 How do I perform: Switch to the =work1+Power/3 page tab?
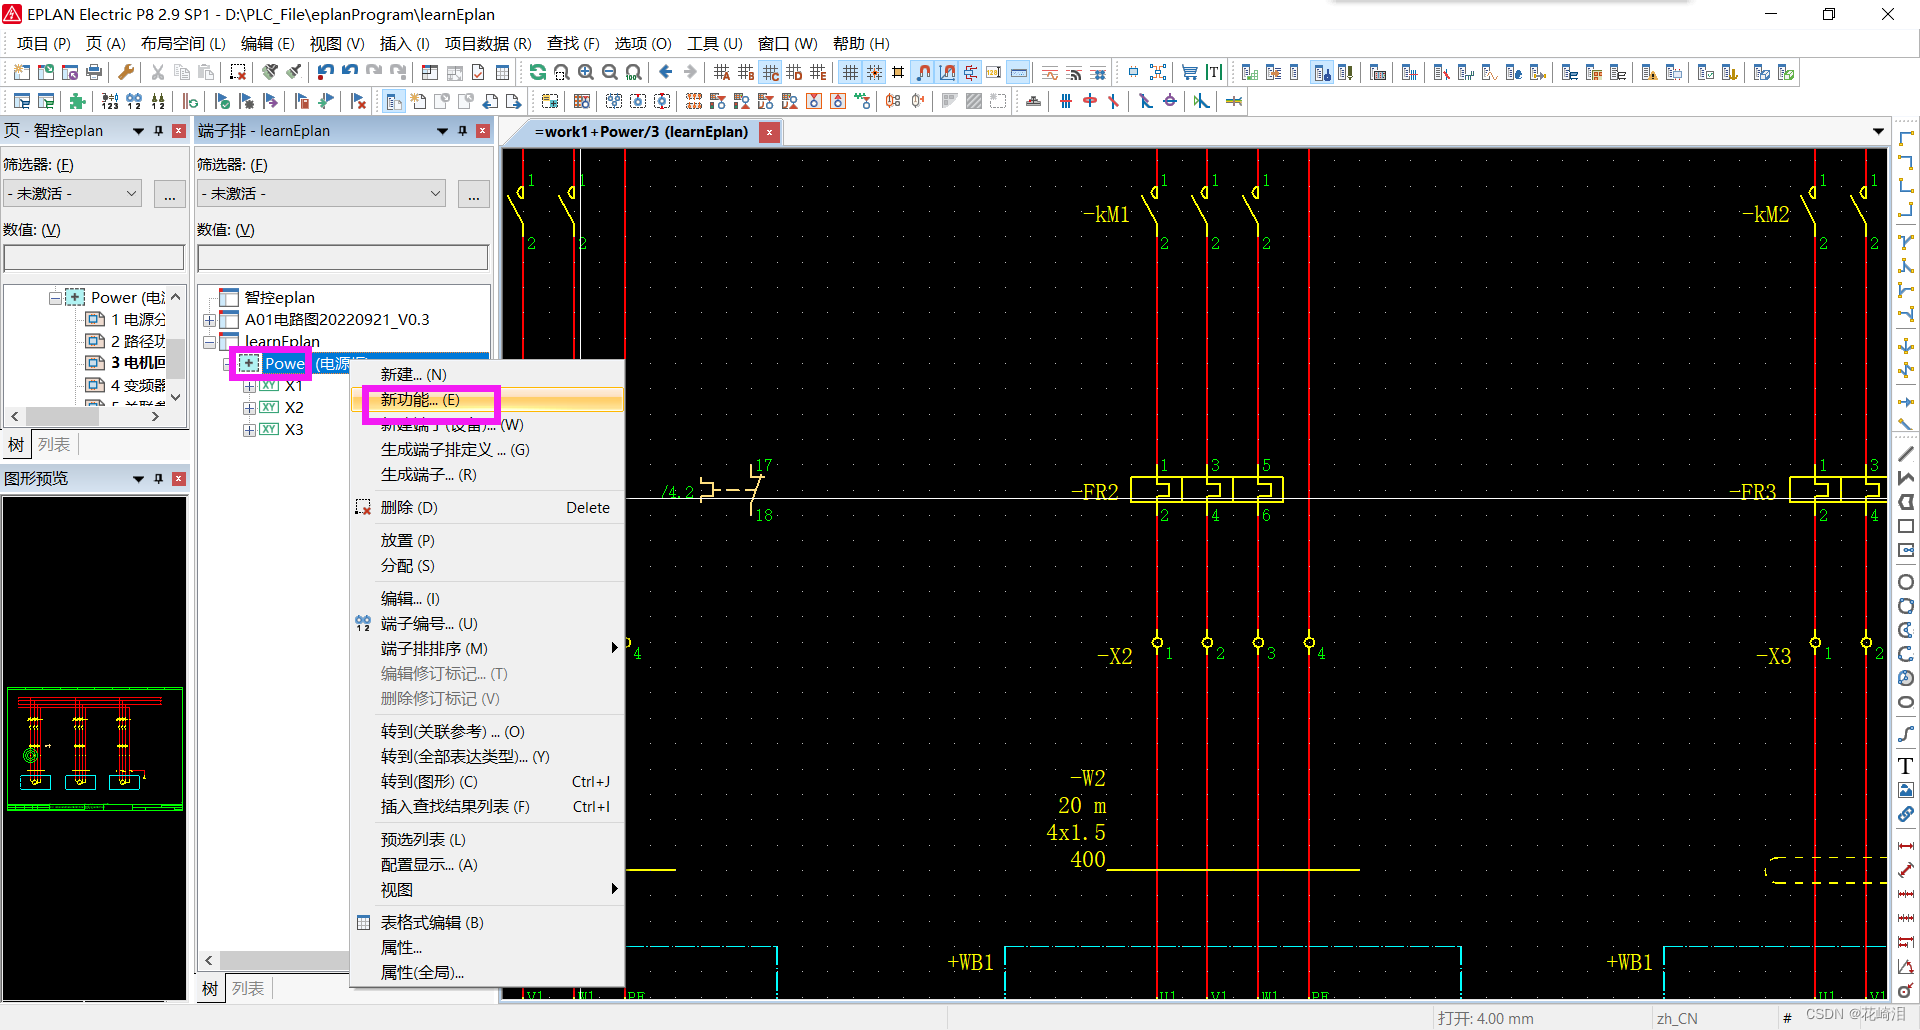coord(641,131)
